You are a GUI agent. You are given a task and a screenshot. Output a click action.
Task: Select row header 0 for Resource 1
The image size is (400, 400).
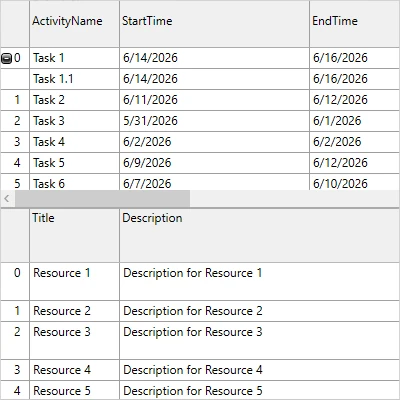tap(15, 281)
